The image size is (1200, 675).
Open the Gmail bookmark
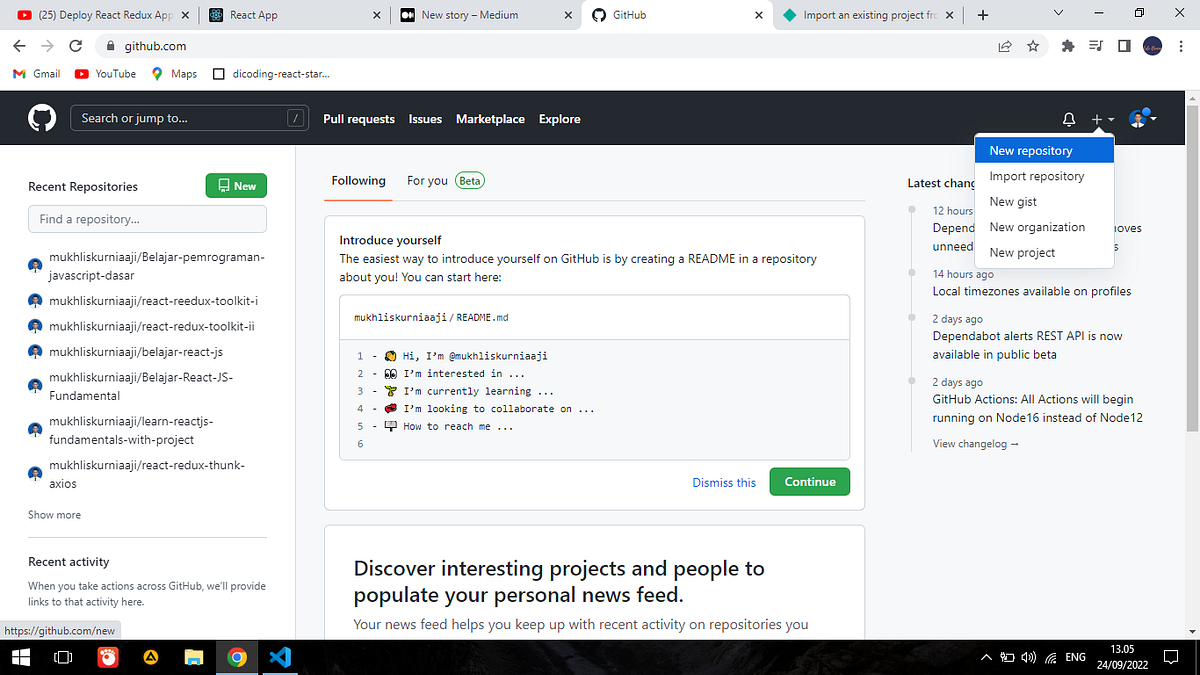pyautogui.click(x=36, y=73)
